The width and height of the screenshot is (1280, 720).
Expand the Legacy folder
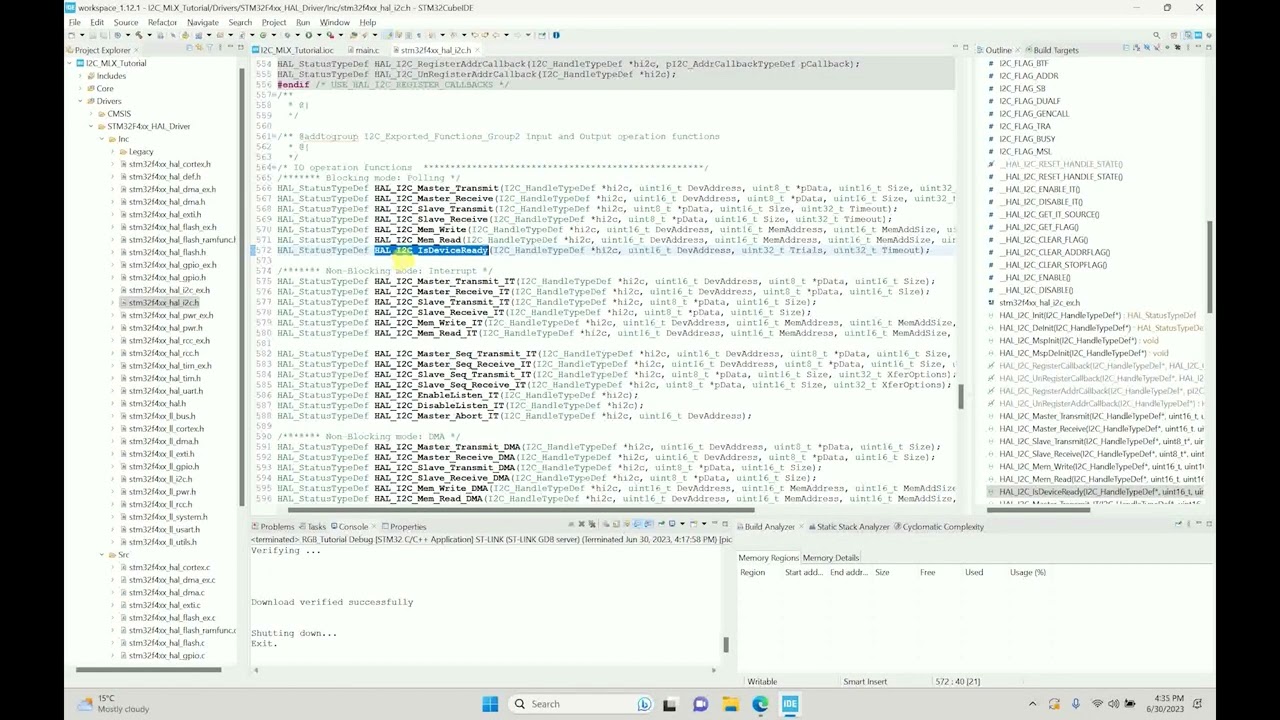pos(113,152)
